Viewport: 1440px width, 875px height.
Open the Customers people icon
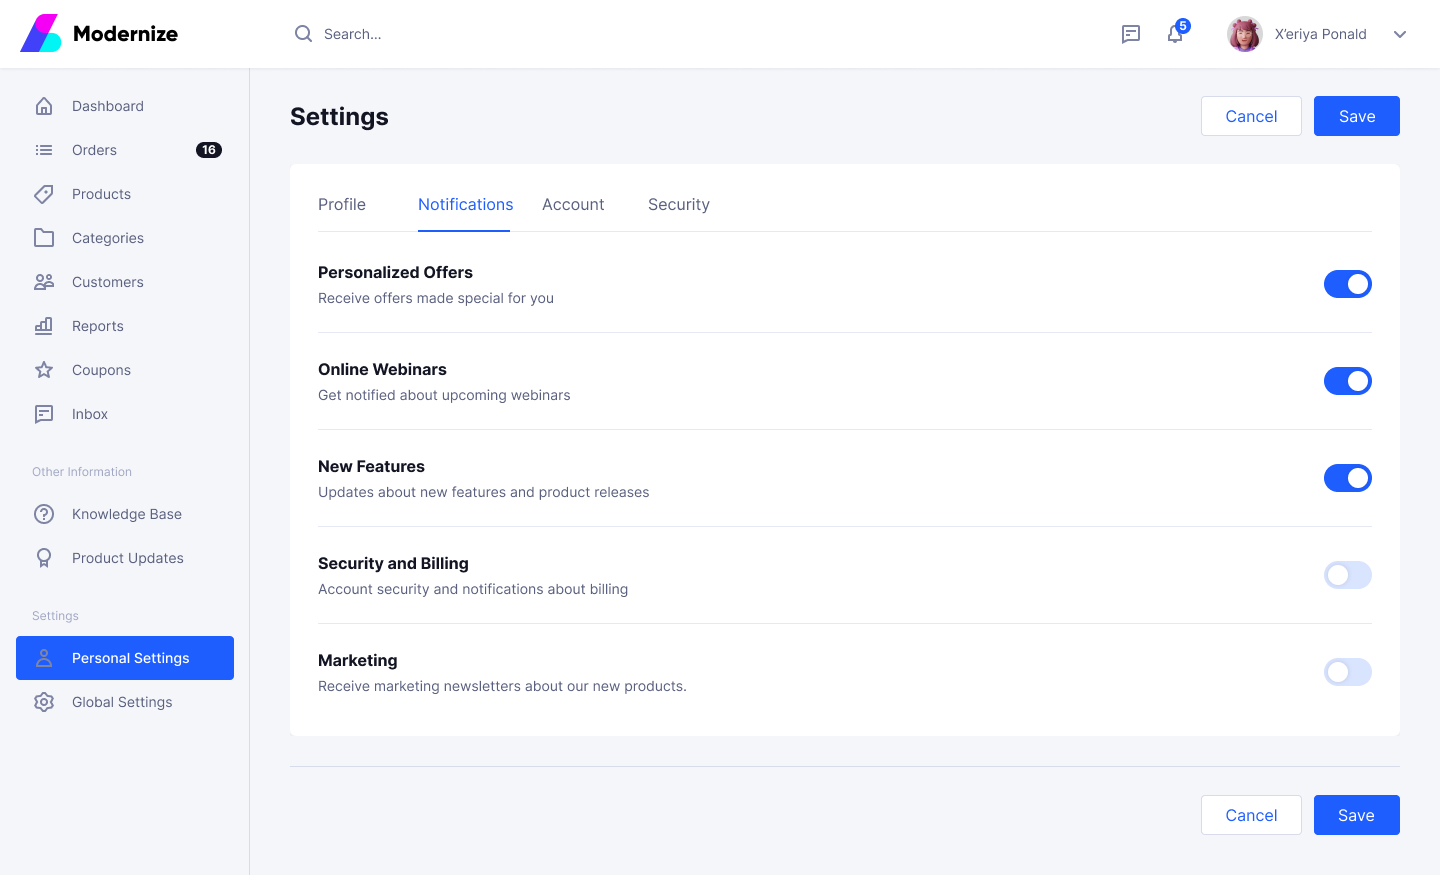point(44,282)
